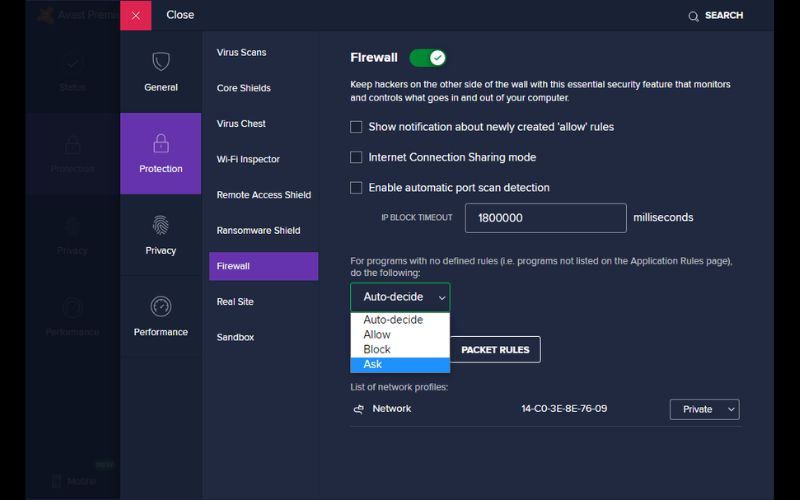
Task: Check Internet Connection Sharing mode
Action: (x=356, y=157)
